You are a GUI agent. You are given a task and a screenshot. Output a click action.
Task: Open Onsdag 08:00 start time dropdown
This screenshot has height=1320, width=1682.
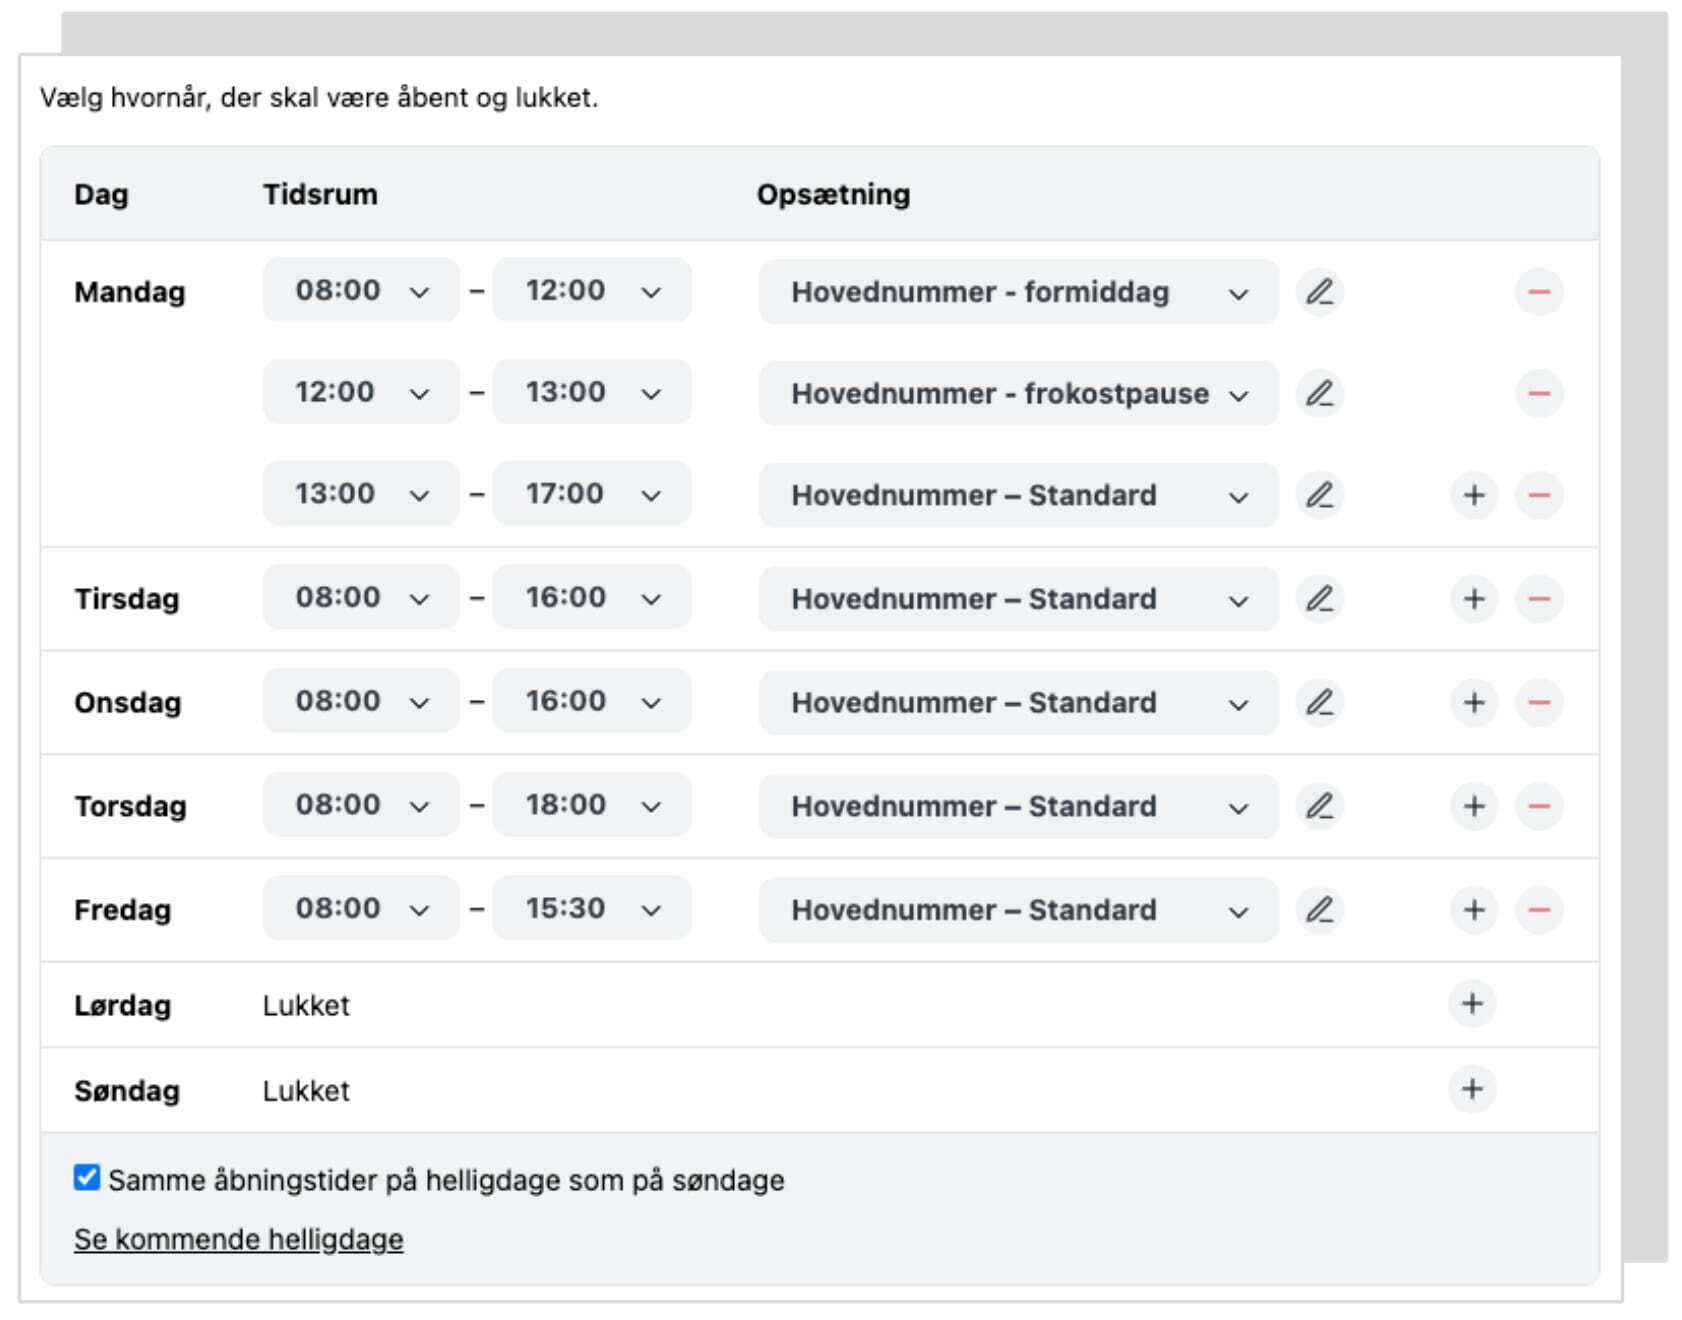click(x=361, y=701)
